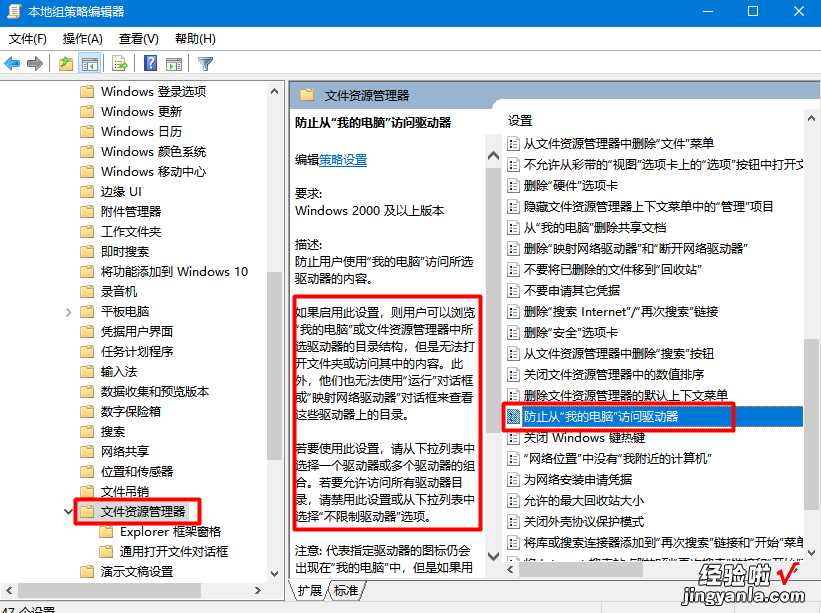The image size is (821, 613).
Task: Switch to the 标准 tab
Action: click(346, 591)
